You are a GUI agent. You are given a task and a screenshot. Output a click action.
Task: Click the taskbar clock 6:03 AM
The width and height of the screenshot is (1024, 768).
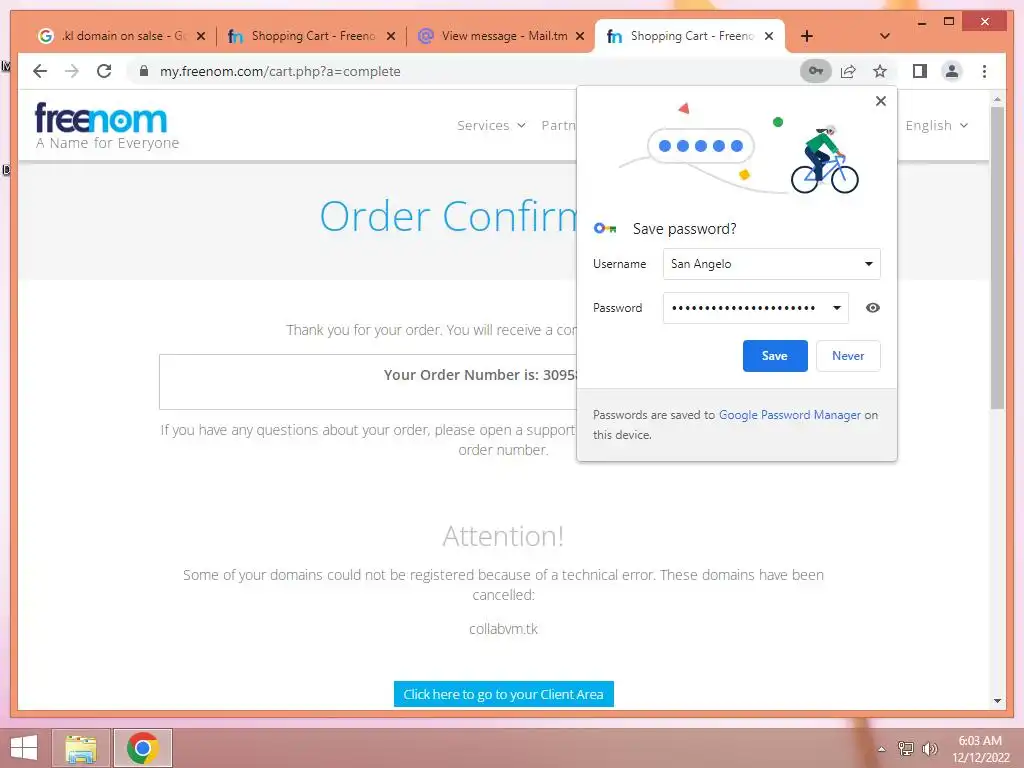980,741
